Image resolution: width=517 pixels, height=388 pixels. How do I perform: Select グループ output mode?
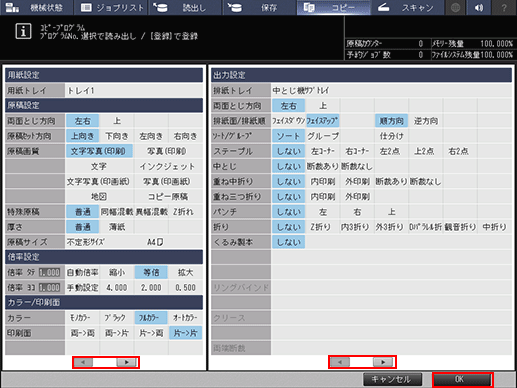(323, 136)
